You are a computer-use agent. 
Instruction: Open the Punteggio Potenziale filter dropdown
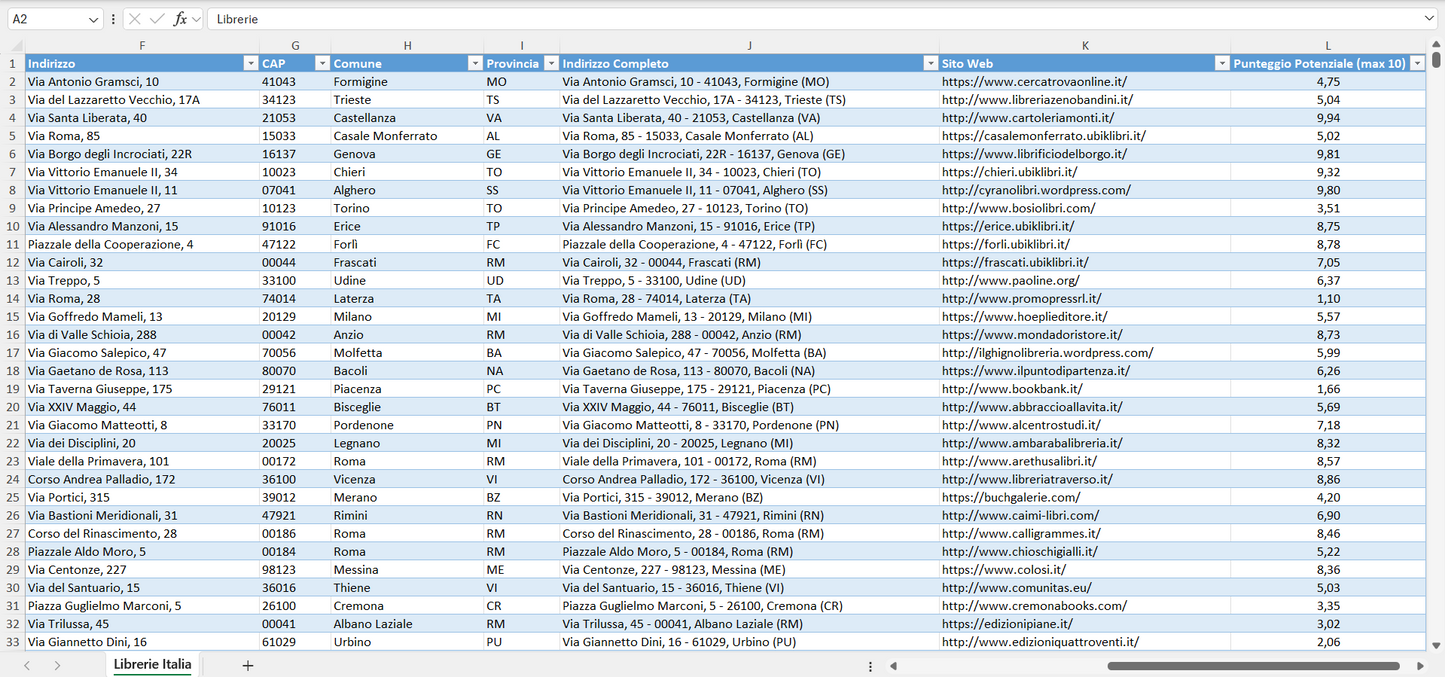coord(1418,62)
